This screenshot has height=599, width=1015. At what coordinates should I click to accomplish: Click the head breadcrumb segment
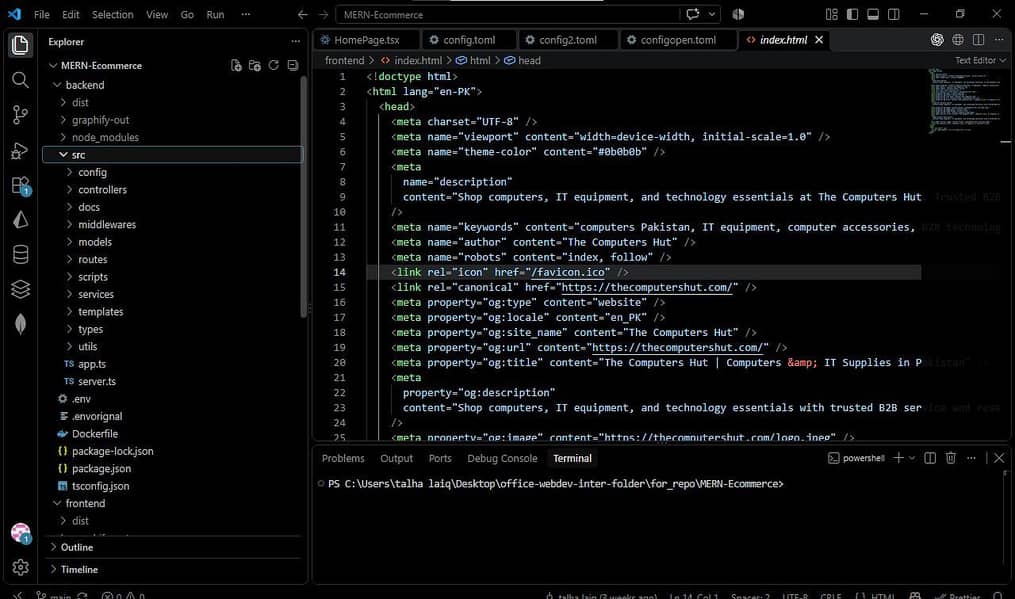coord(523,60)
